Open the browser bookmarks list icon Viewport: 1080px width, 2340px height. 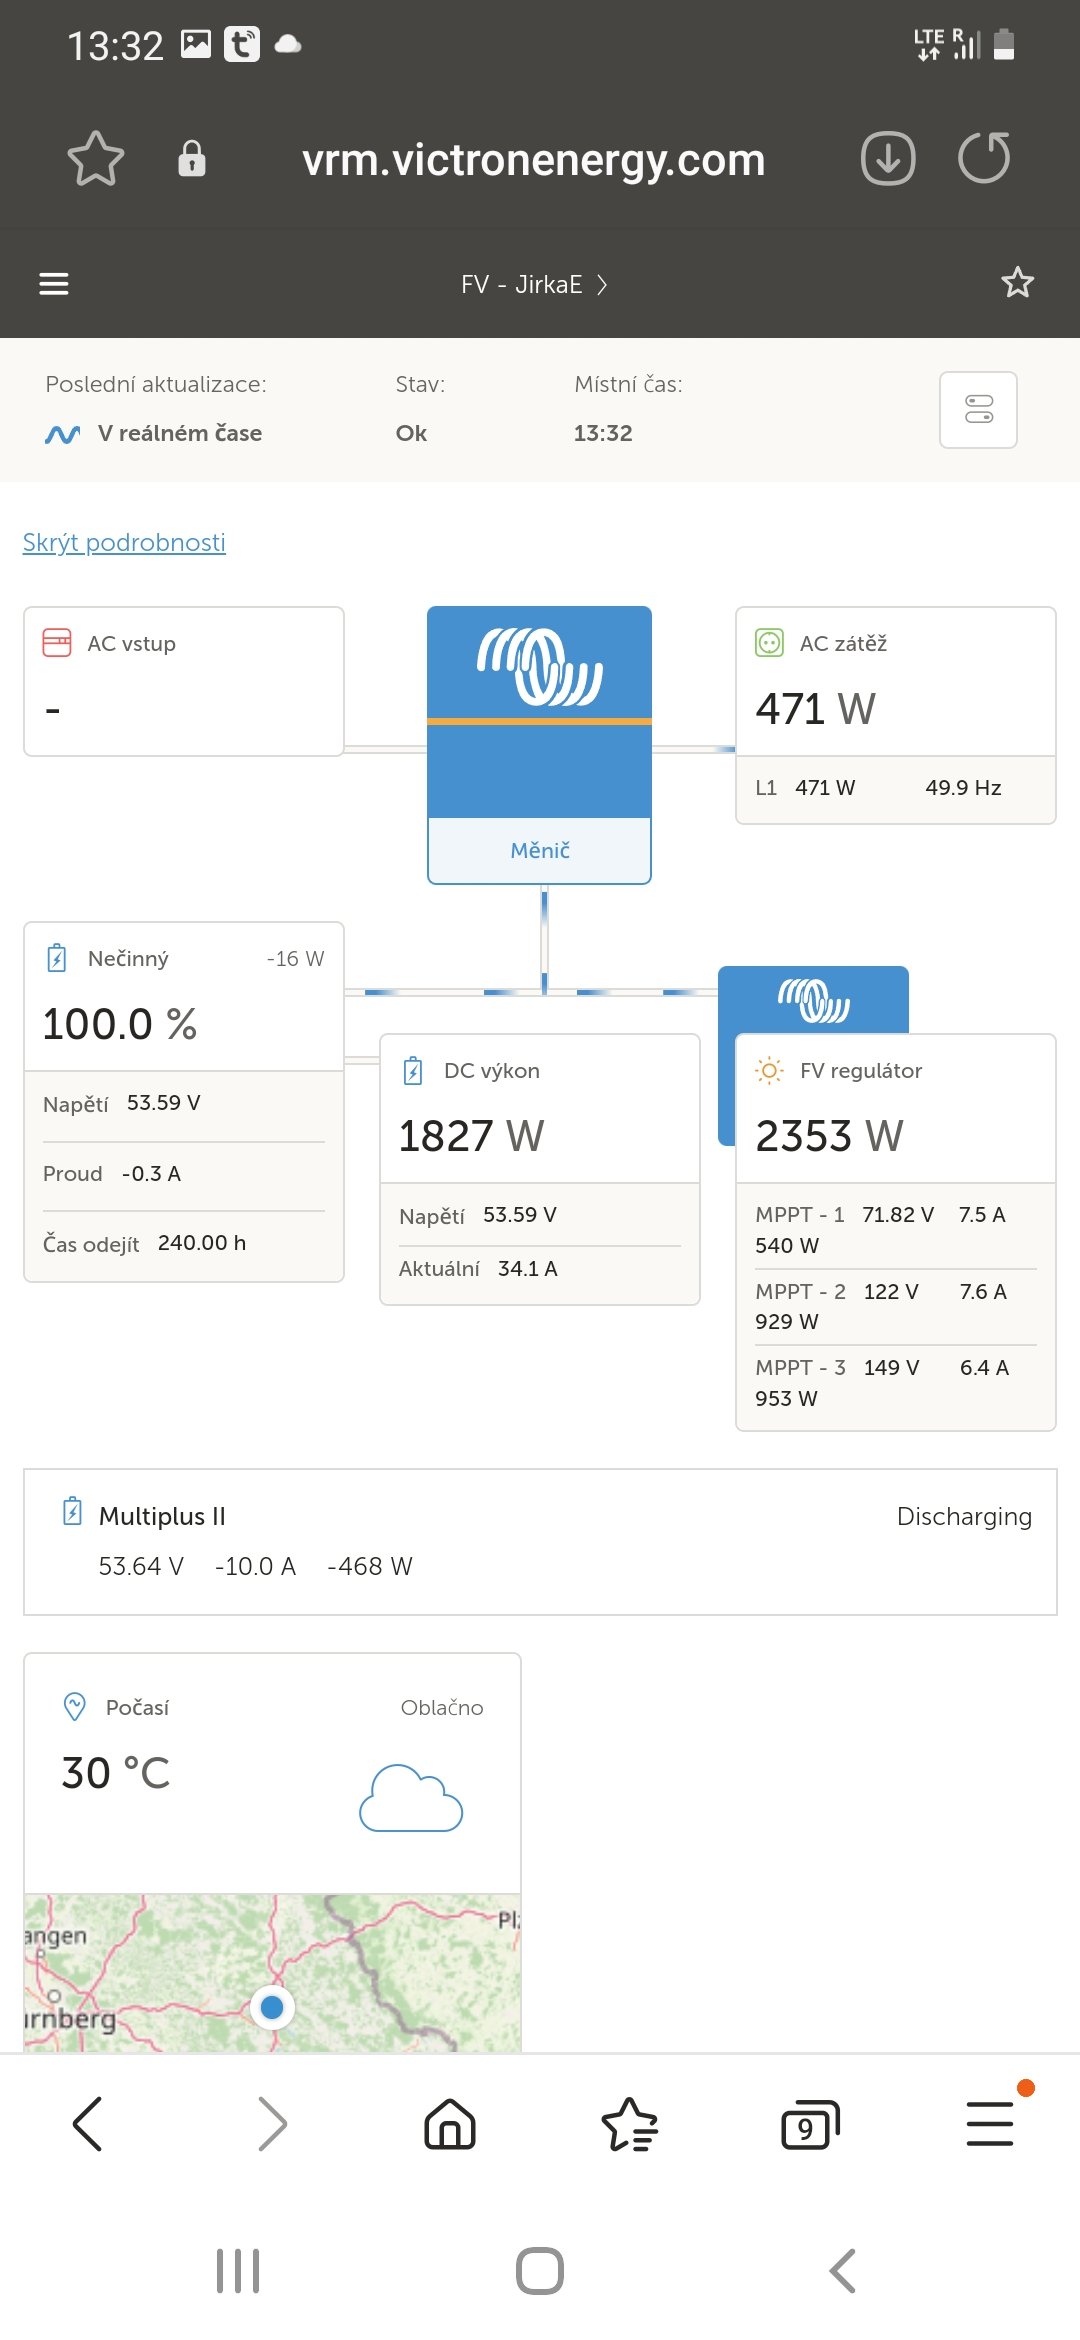[x=630, y=2124]
